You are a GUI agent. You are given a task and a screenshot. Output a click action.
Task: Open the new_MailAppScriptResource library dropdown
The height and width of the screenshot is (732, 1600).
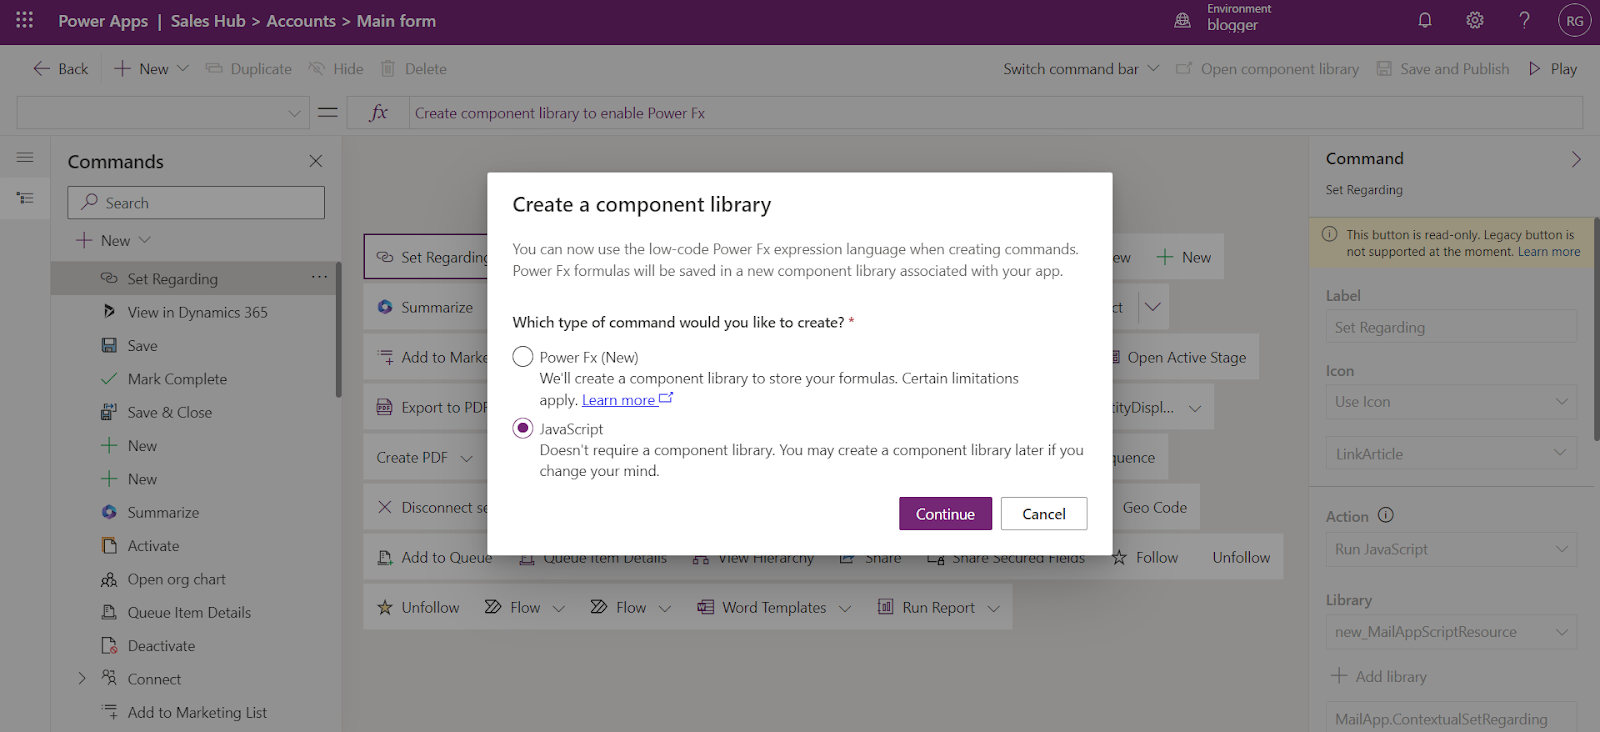(x=1451, y=631)
